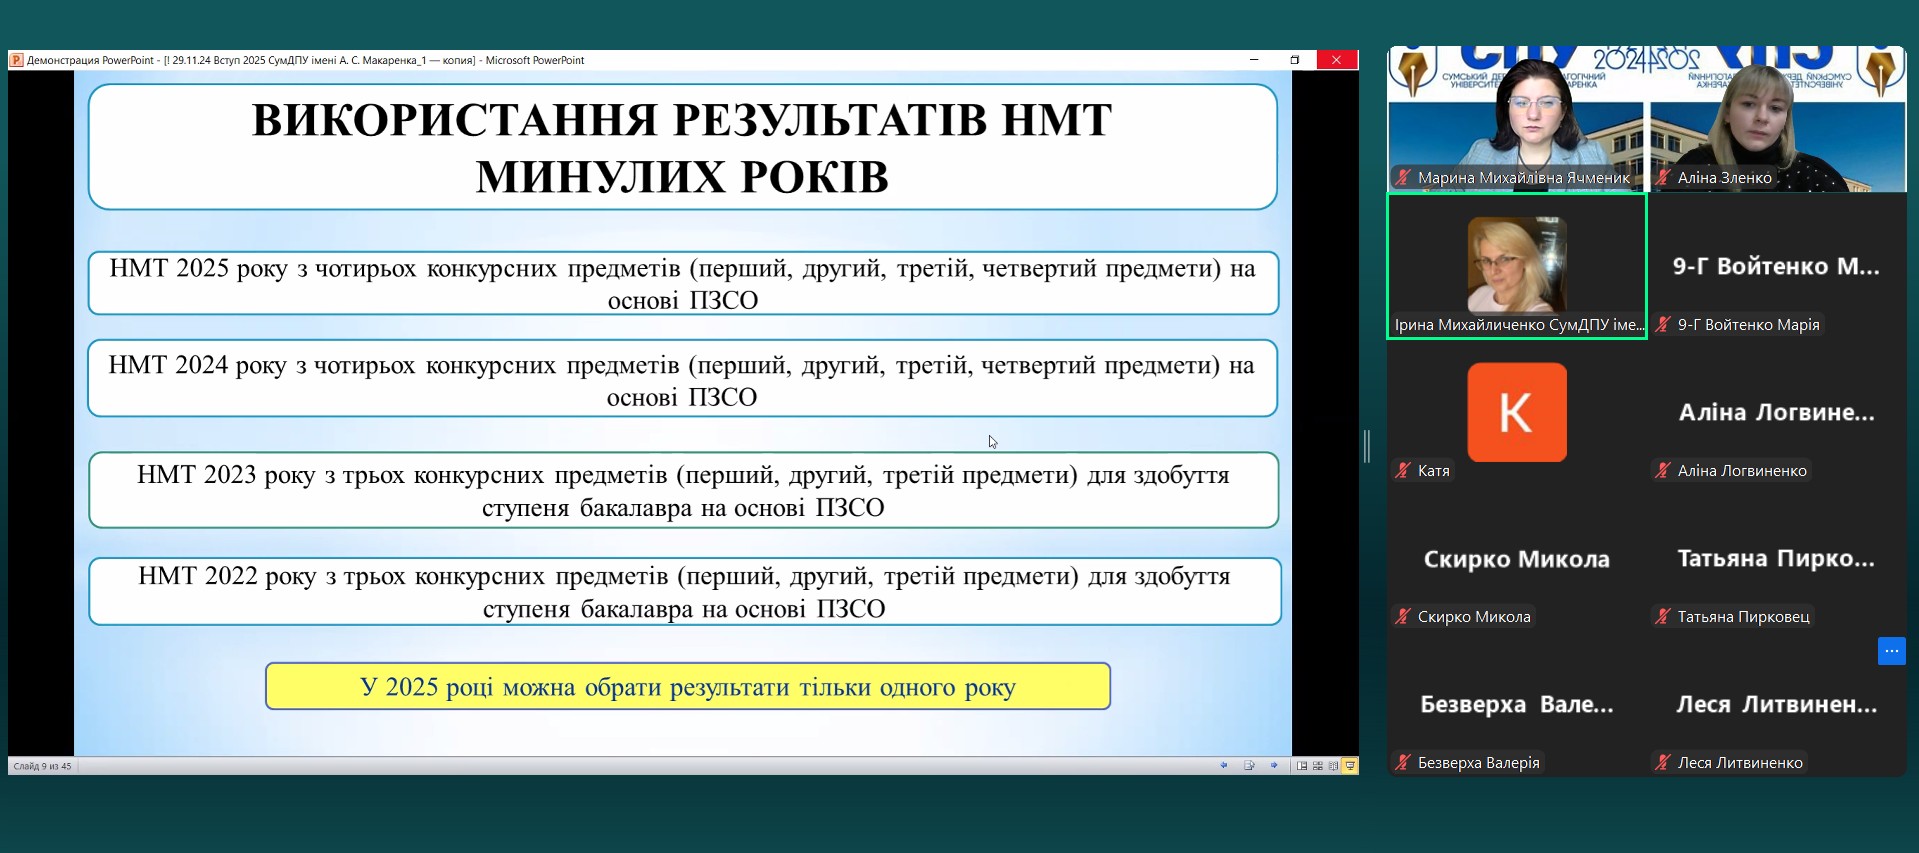The height and width of the screenshot is (853, 1919).
Task: Click the PowerPoint icon in title bar
Action: coord(16,60)
